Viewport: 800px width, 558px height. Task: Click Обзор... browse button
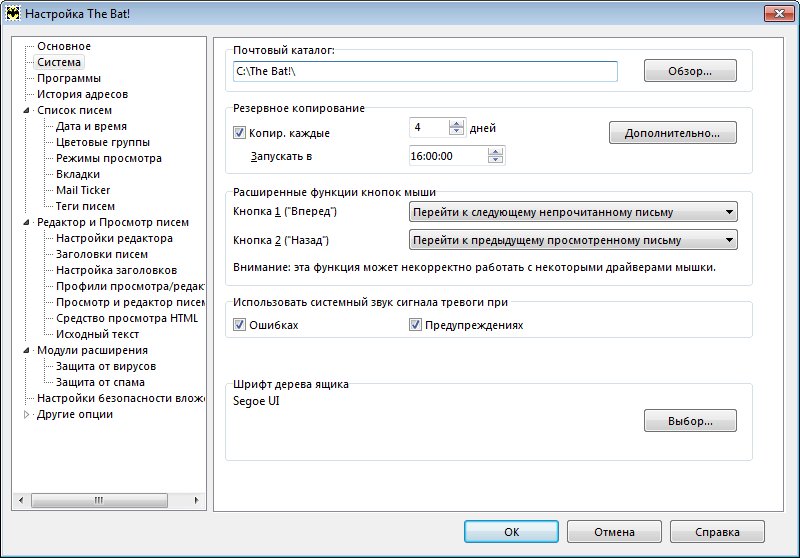690,71
